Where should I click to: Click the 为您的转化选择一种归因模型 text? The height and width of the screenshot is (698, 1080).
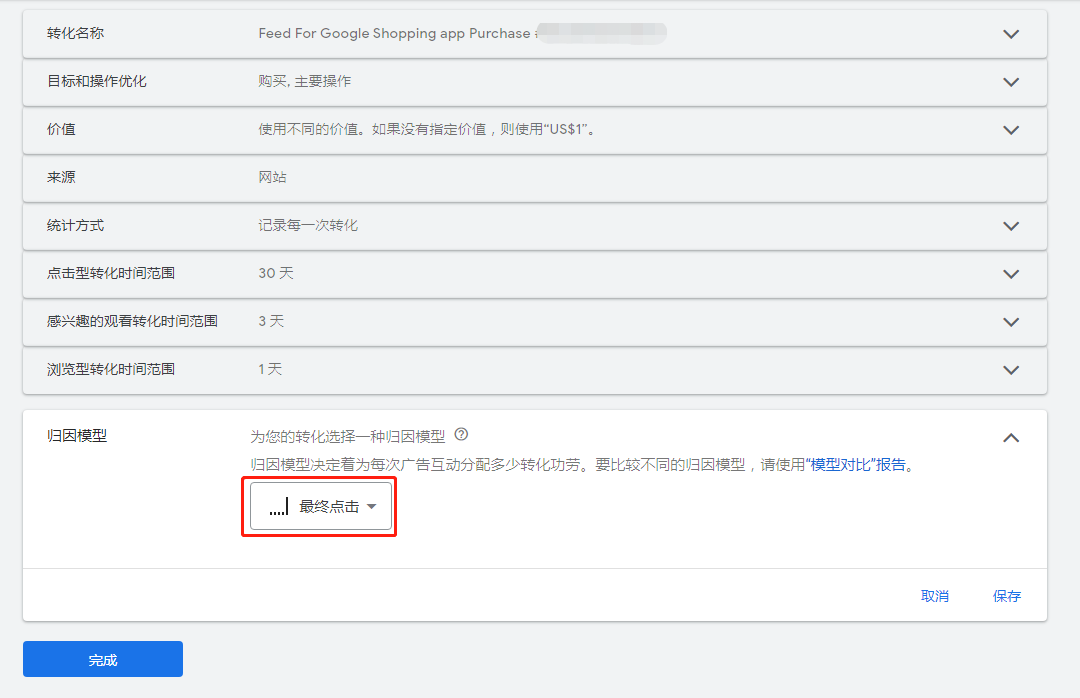pos(348,436)
